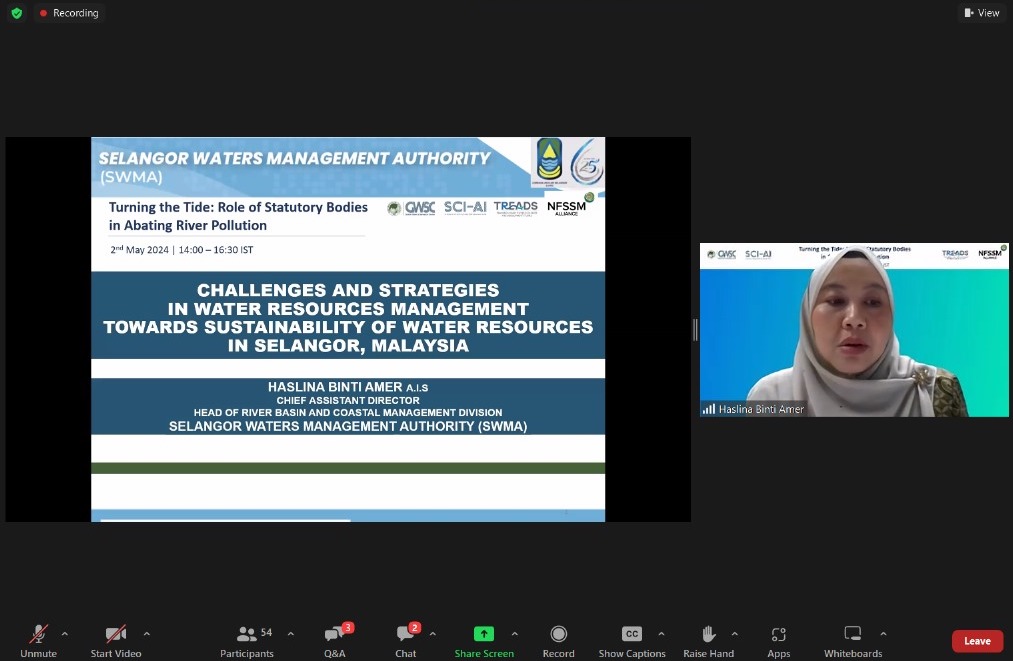Open the Q&A panel
This screenshot has width=1013, height=661.
(335, 641)
